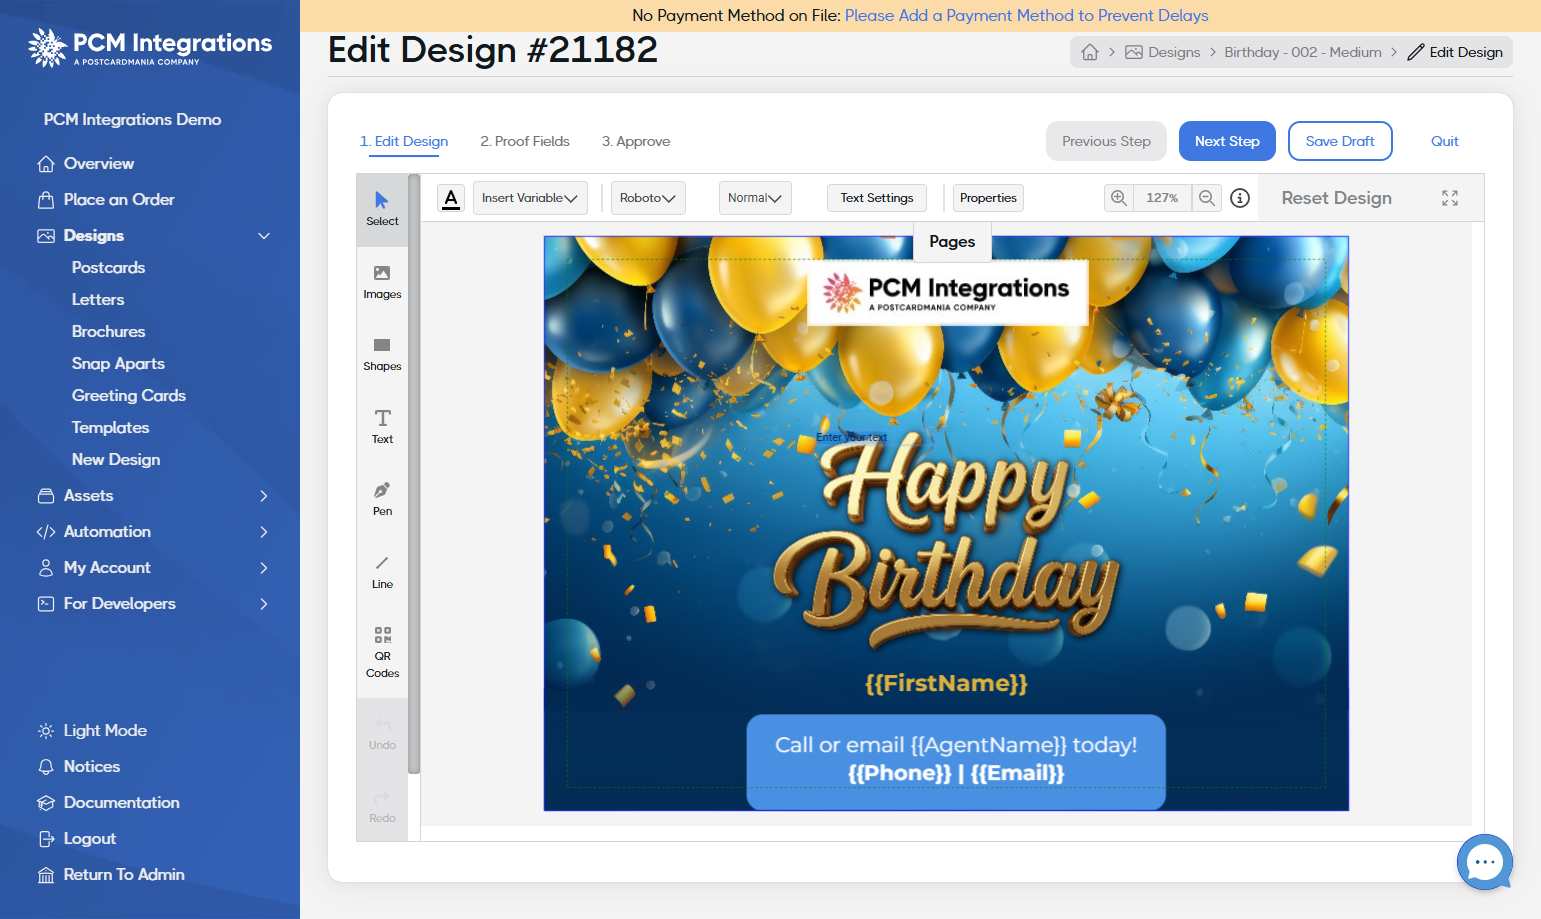The image size is (1541, 919).
Task: Select the 3. Approve step tab
Action: coord(636,141)
